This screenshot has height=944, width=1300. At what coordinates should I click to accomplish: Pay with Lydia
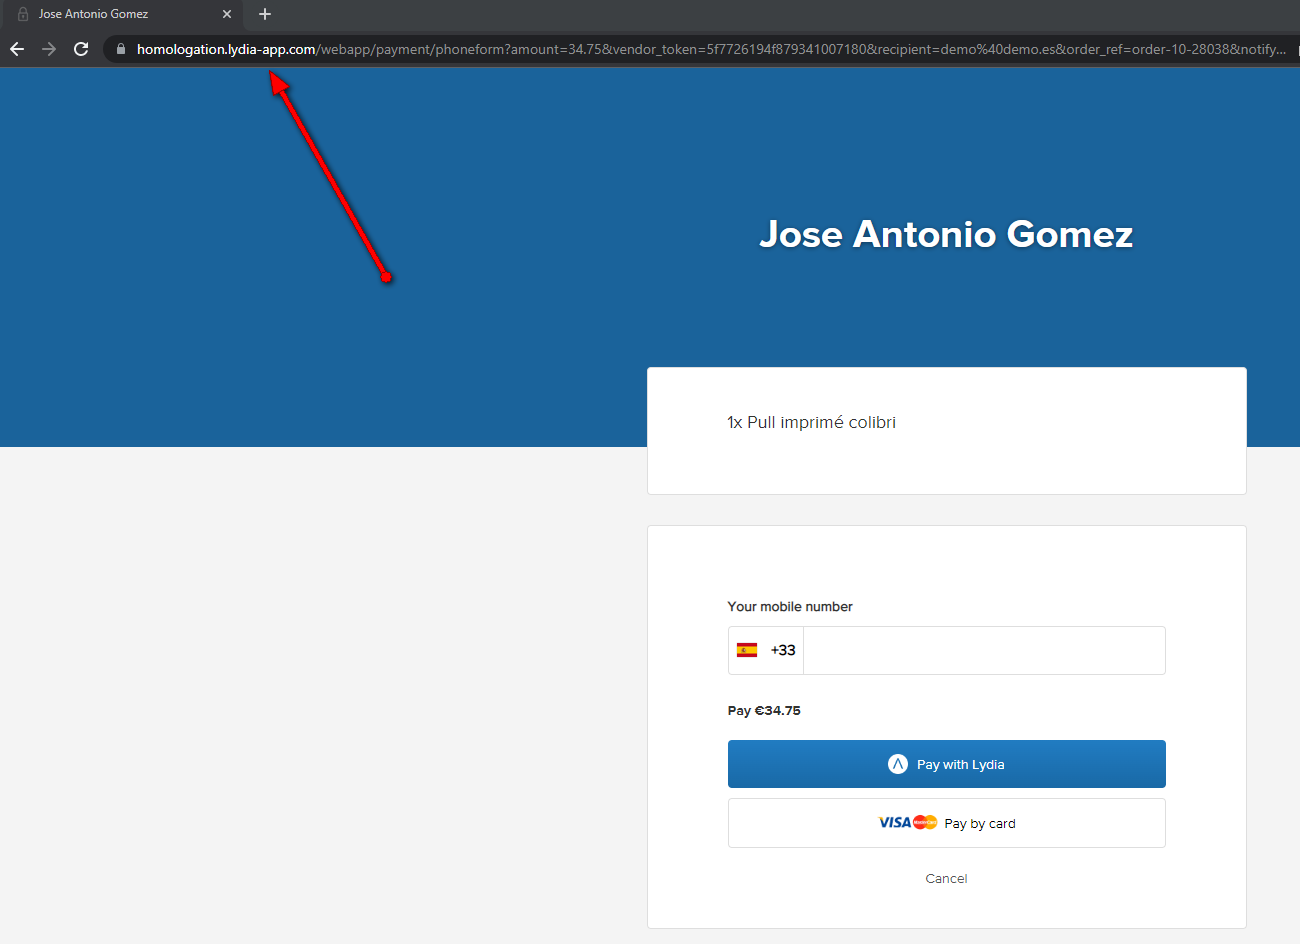coord(946,764)
